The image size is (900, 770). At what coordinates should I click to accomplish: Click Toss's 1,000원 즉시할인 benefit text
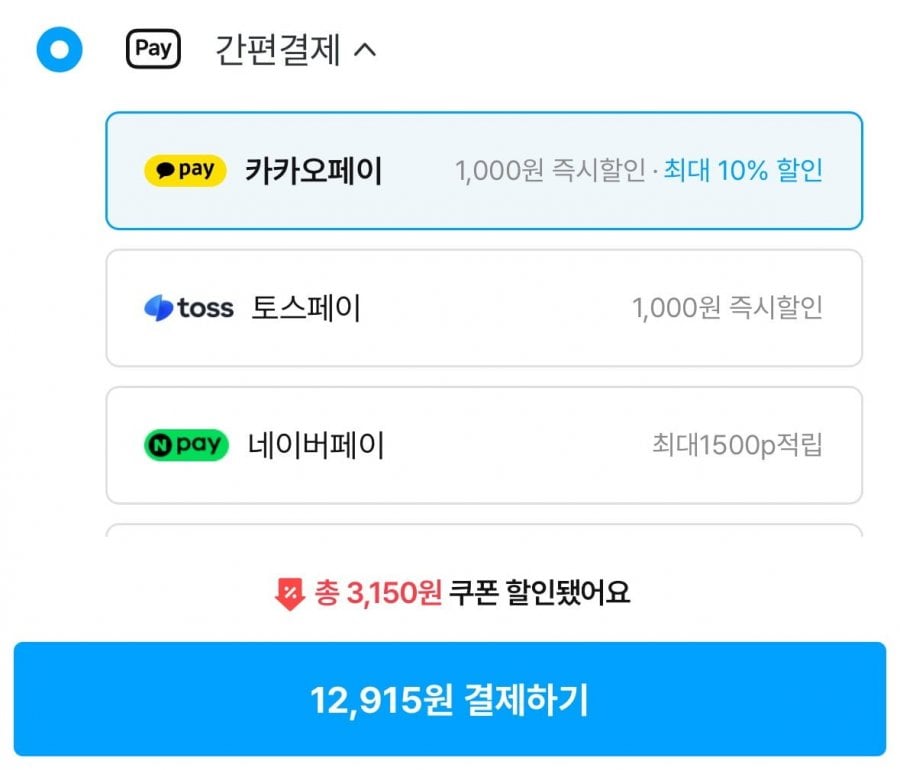tap(727, 308)
